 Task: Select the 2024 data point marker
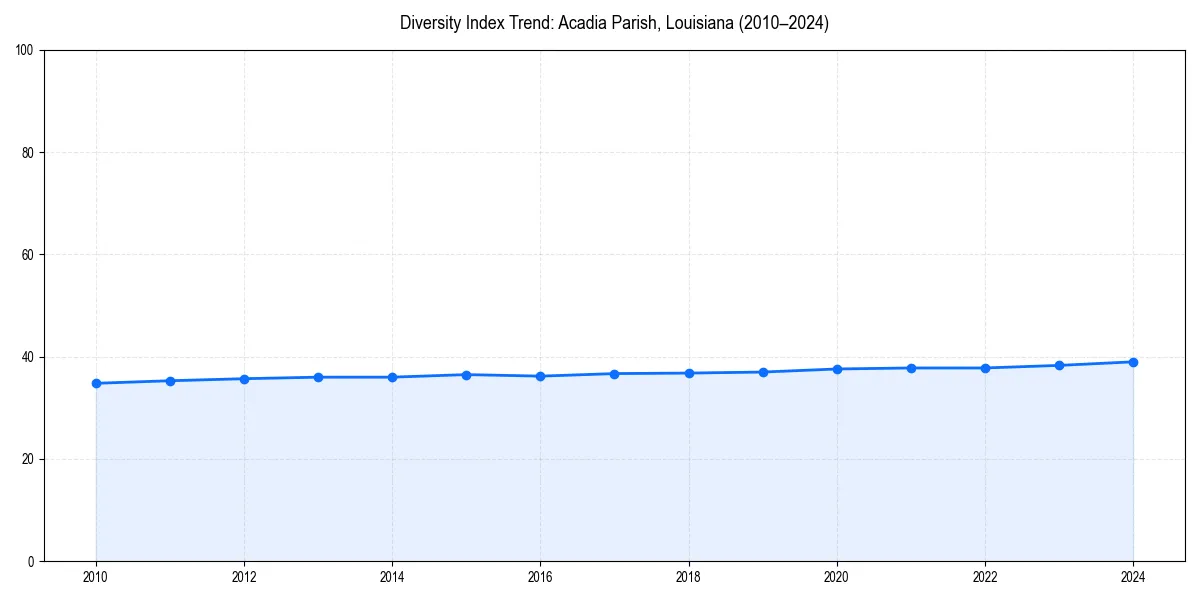pyautogui.click(x=1133, y=361)
